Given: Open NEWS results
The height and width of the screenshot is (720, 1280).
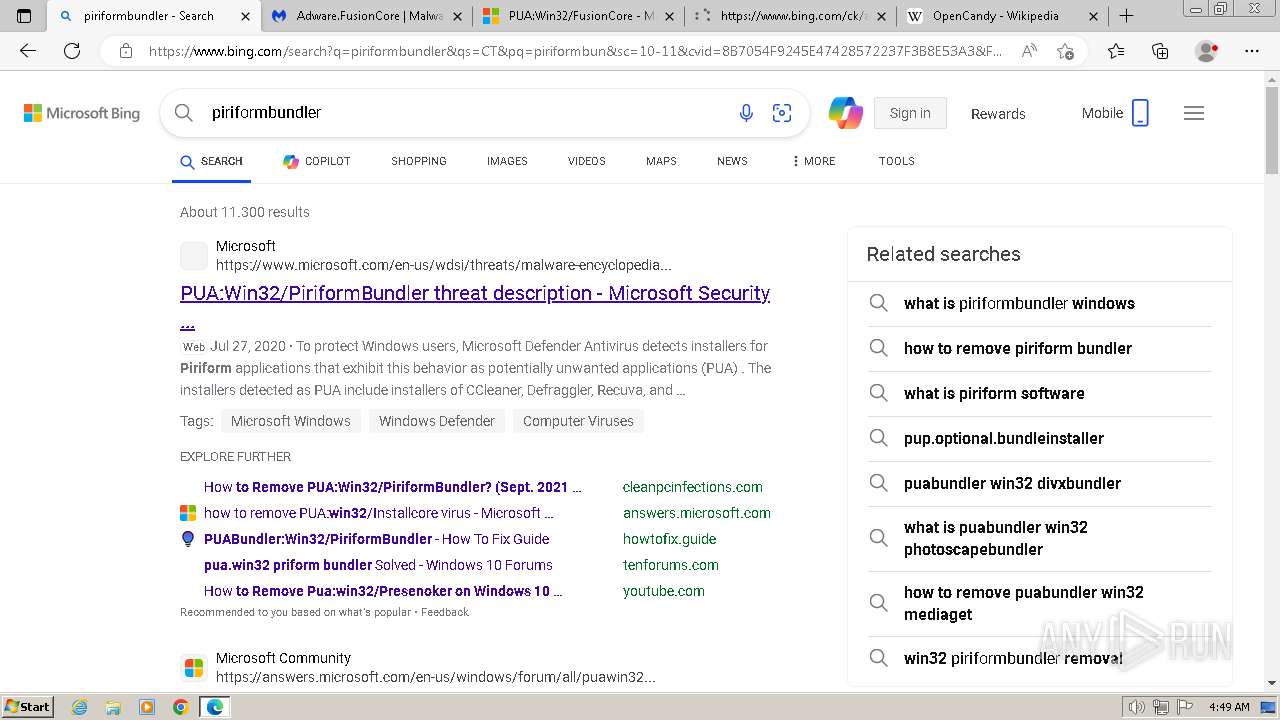Looking at the screenshot, I should click(x=732, y=161).
